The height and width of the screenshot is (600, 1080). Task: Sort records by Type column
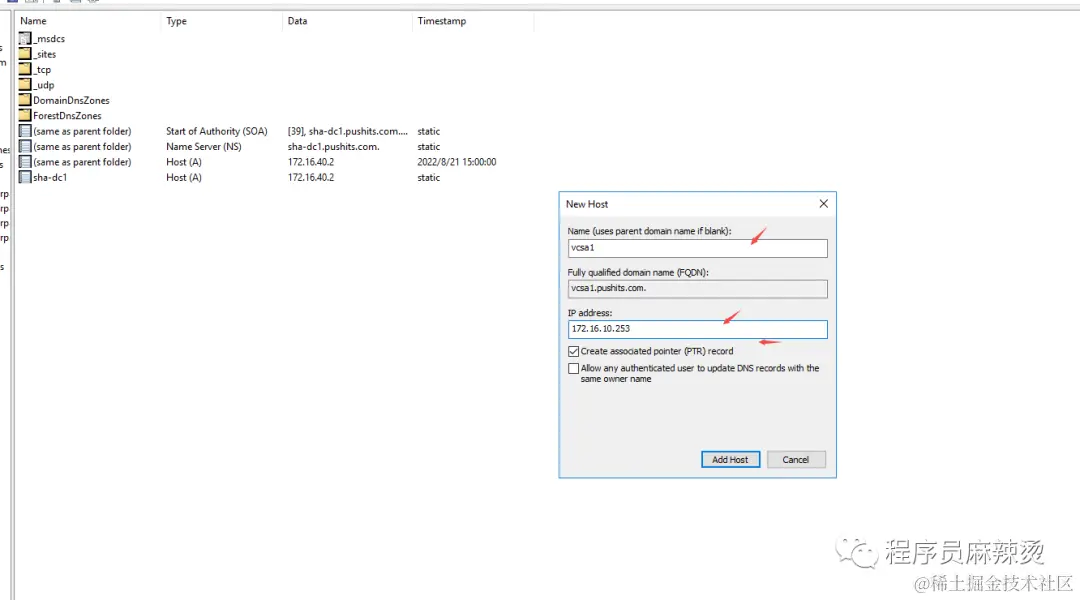tap(222, 21)
